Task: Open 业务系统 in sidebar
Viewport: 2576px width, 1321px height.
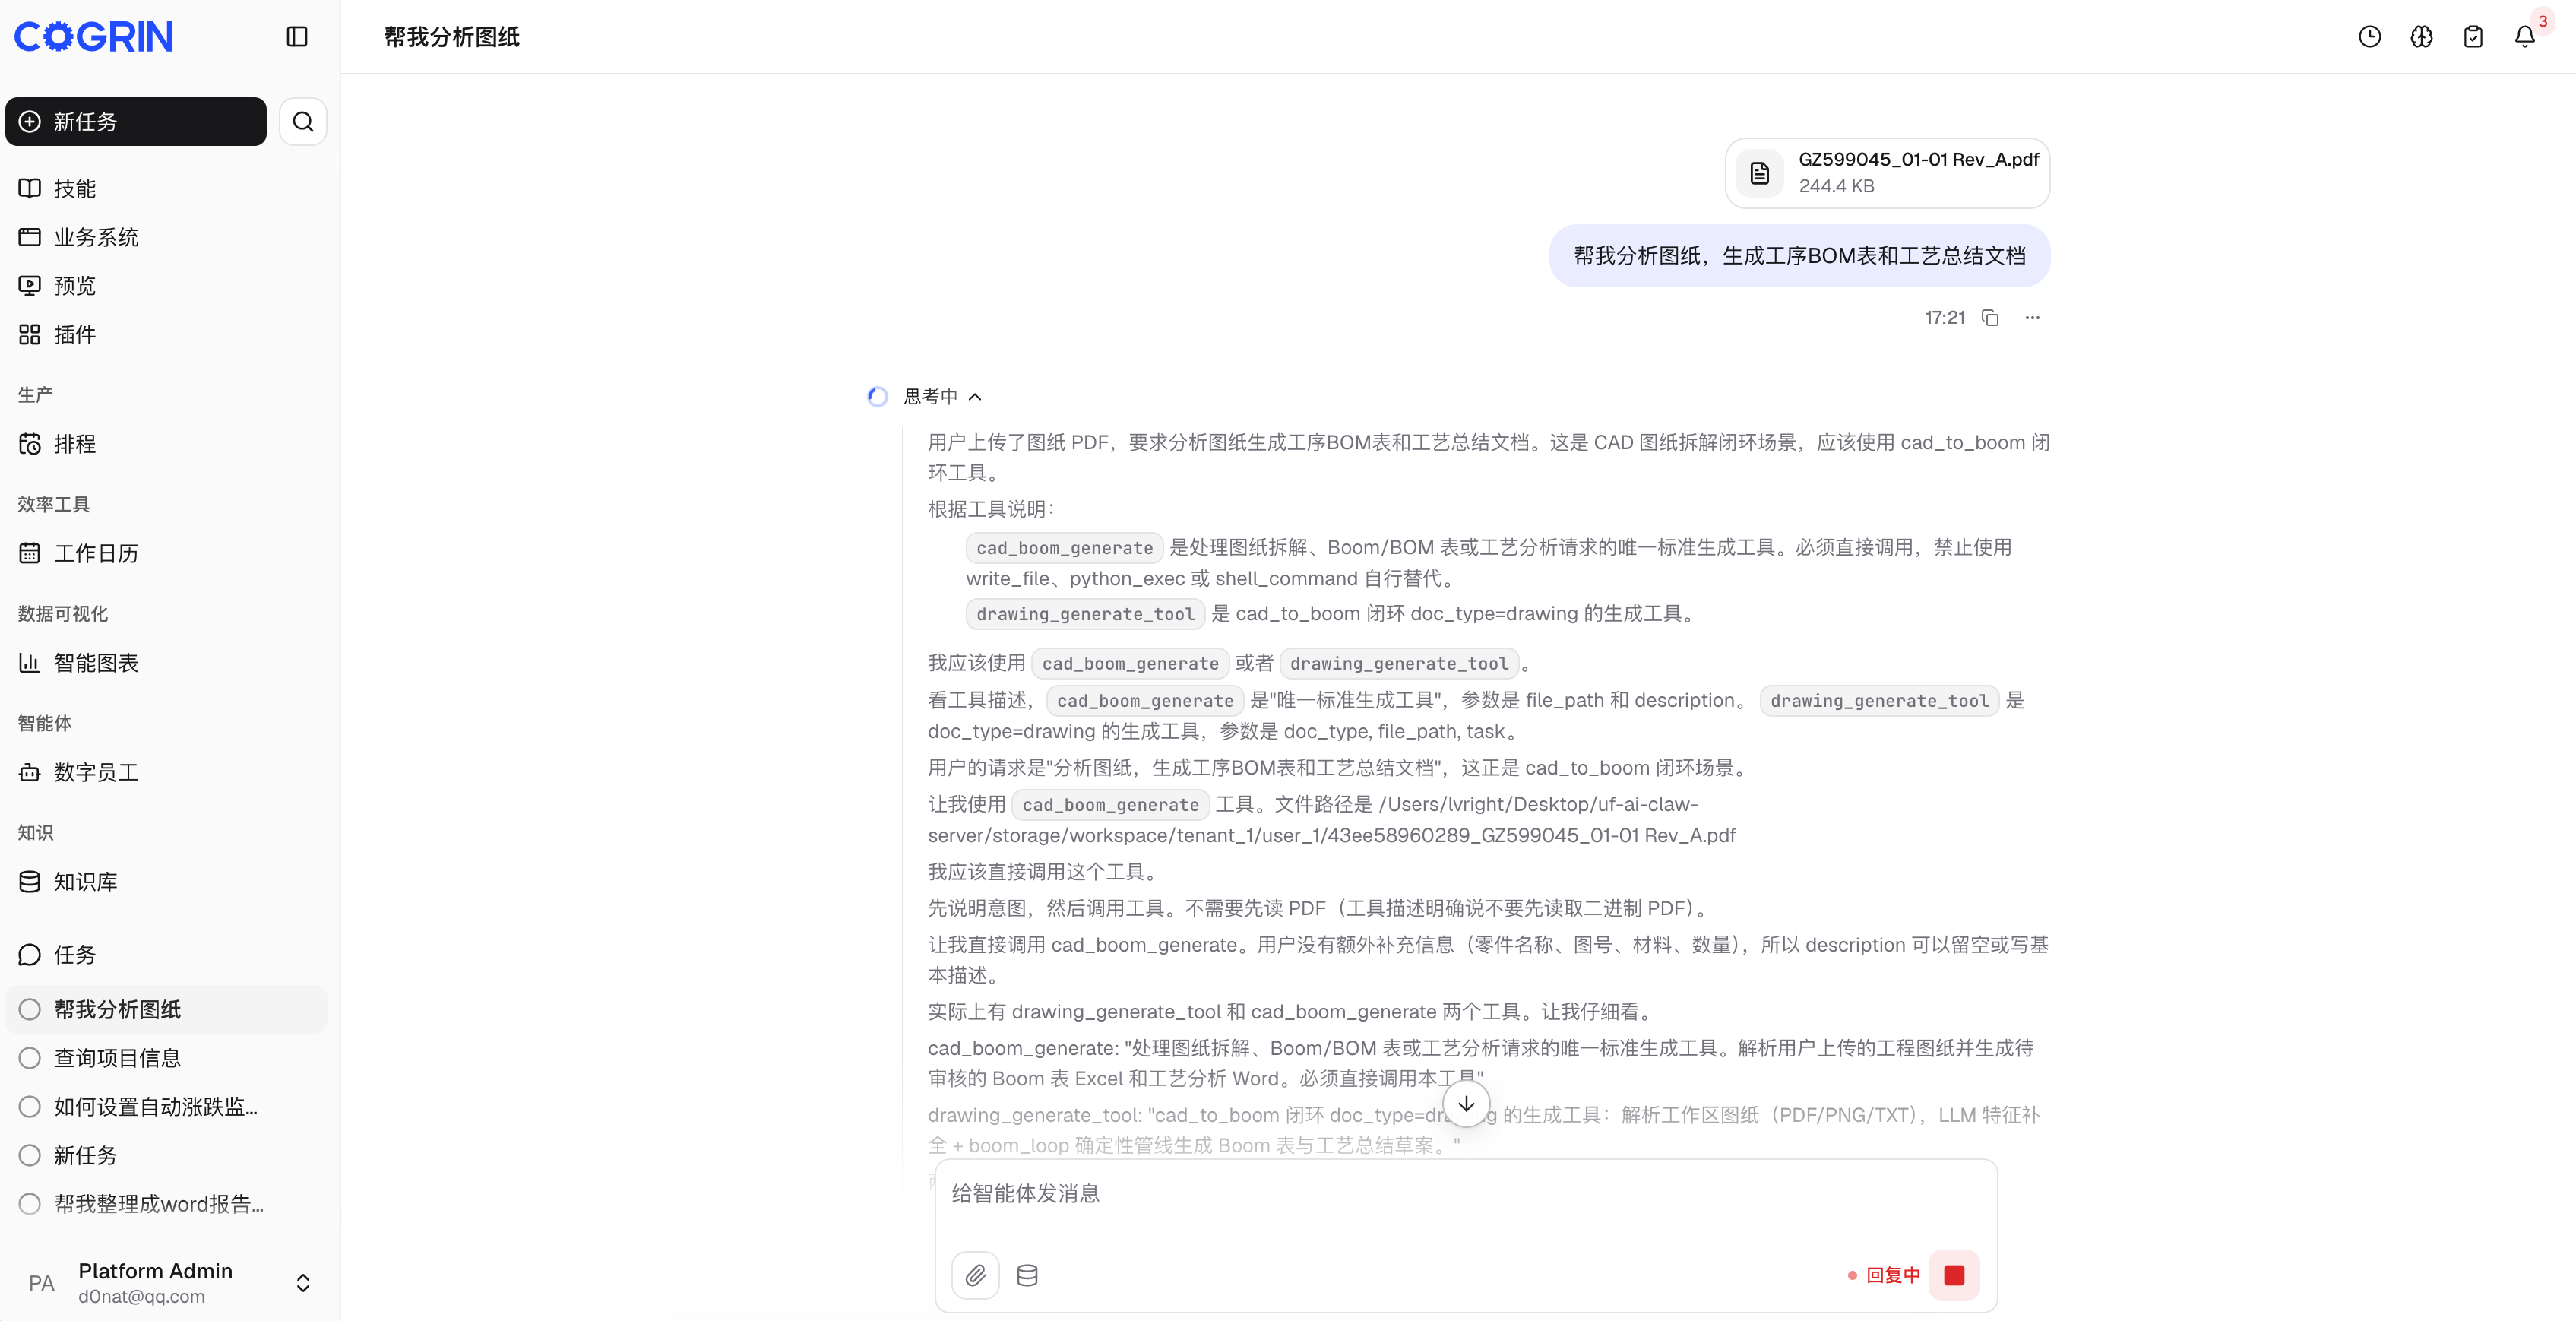Action: pyautogui.click(x=166, y=237)
